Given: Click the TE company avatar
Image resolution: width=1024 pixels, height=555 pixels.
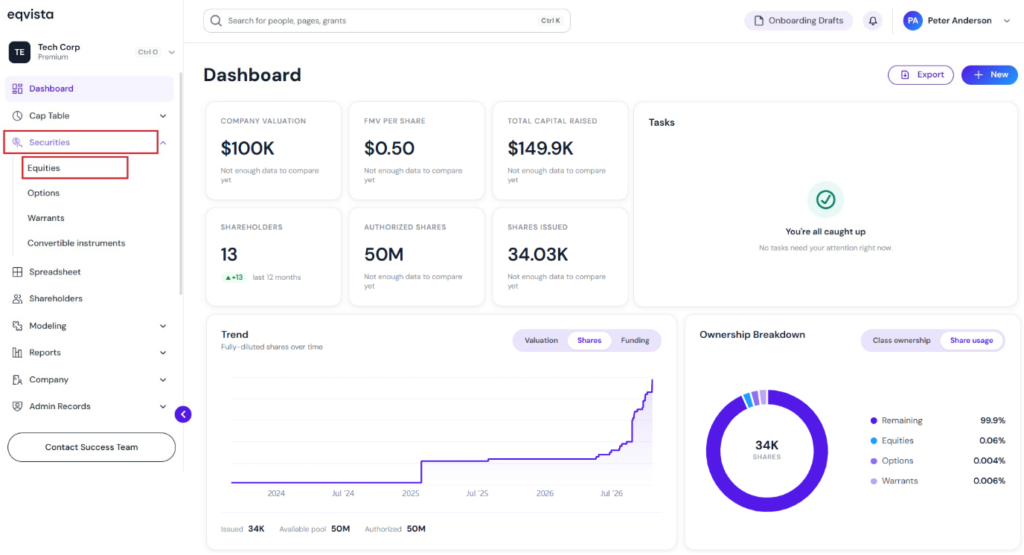Looking at the screenshot, I should (20, 52).
